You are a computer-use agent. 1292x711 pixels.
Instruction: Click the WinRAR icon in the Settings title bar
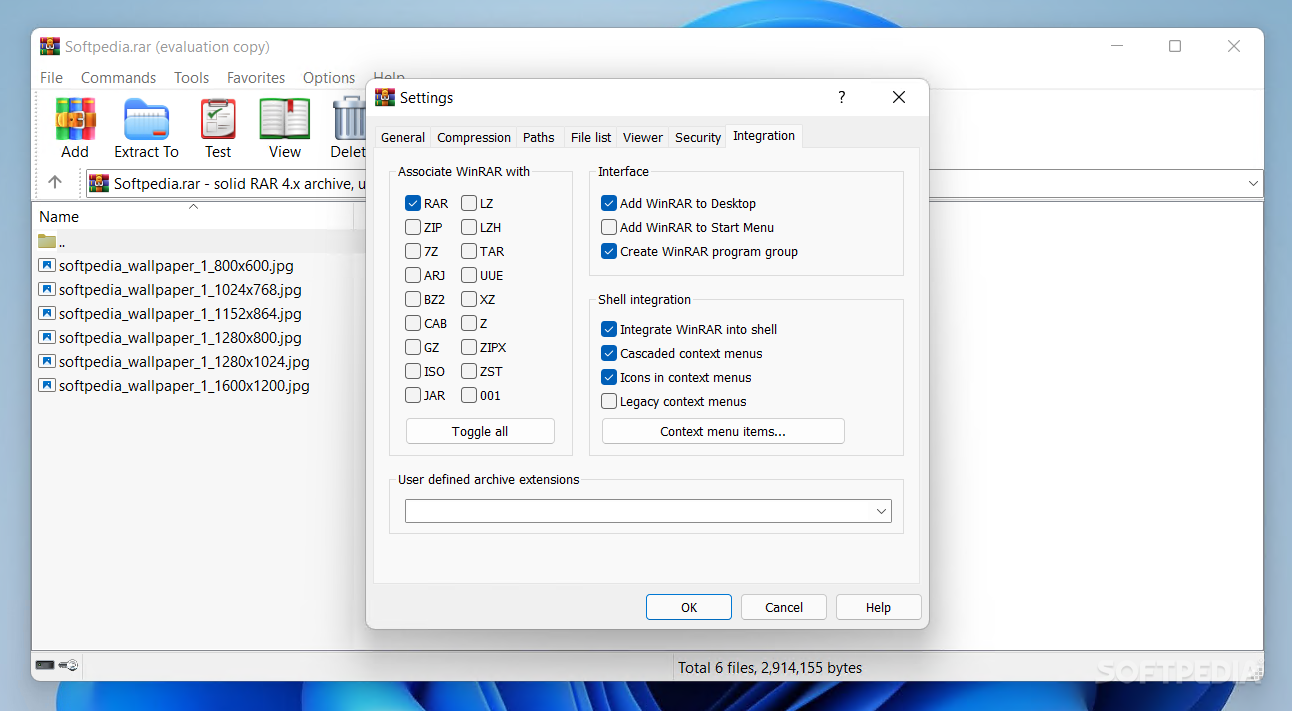pyautogui.click(x=385, y=97)
